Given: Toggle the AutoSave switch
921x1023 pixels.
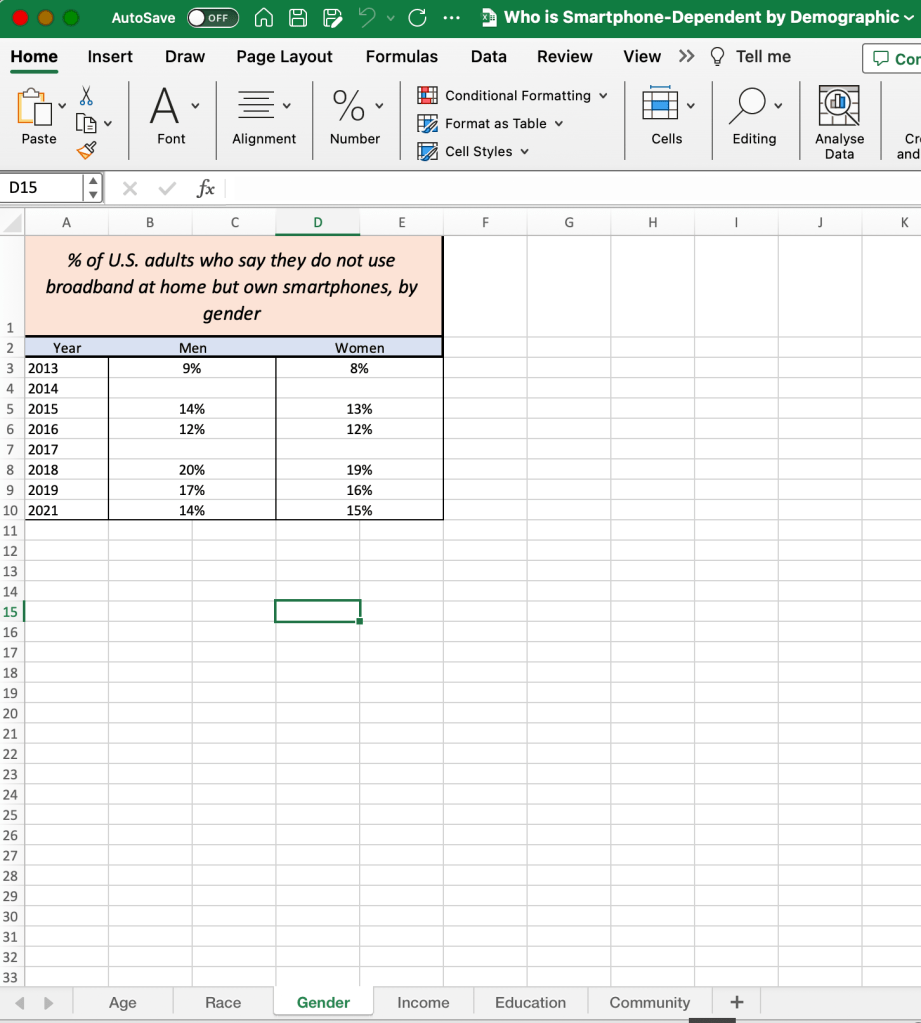Looking at the screenshot, I should (212, 18).
